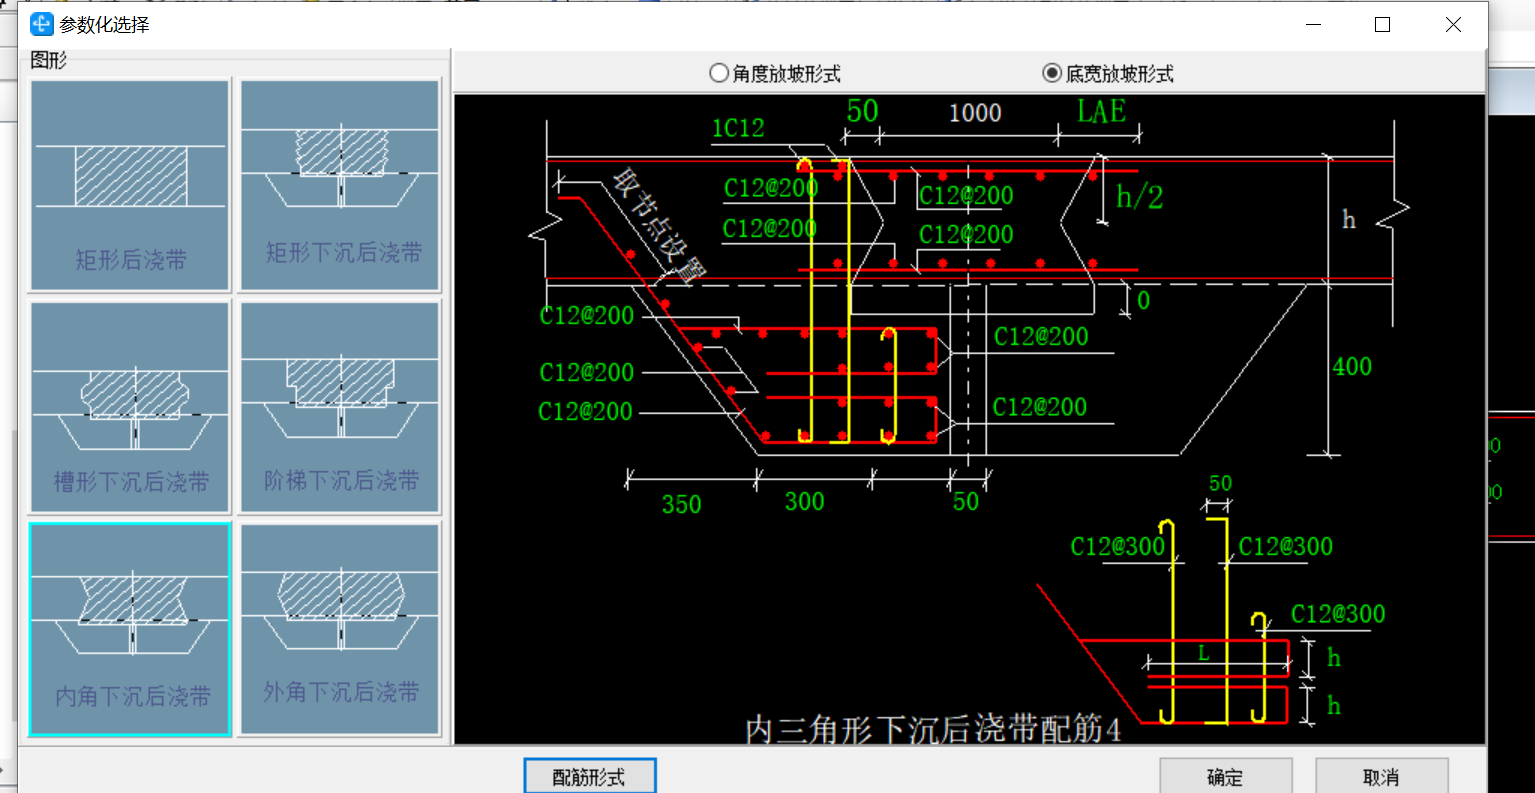Click the 0 offset dimension value
1535x793 pixels.
pos(1143,300)
